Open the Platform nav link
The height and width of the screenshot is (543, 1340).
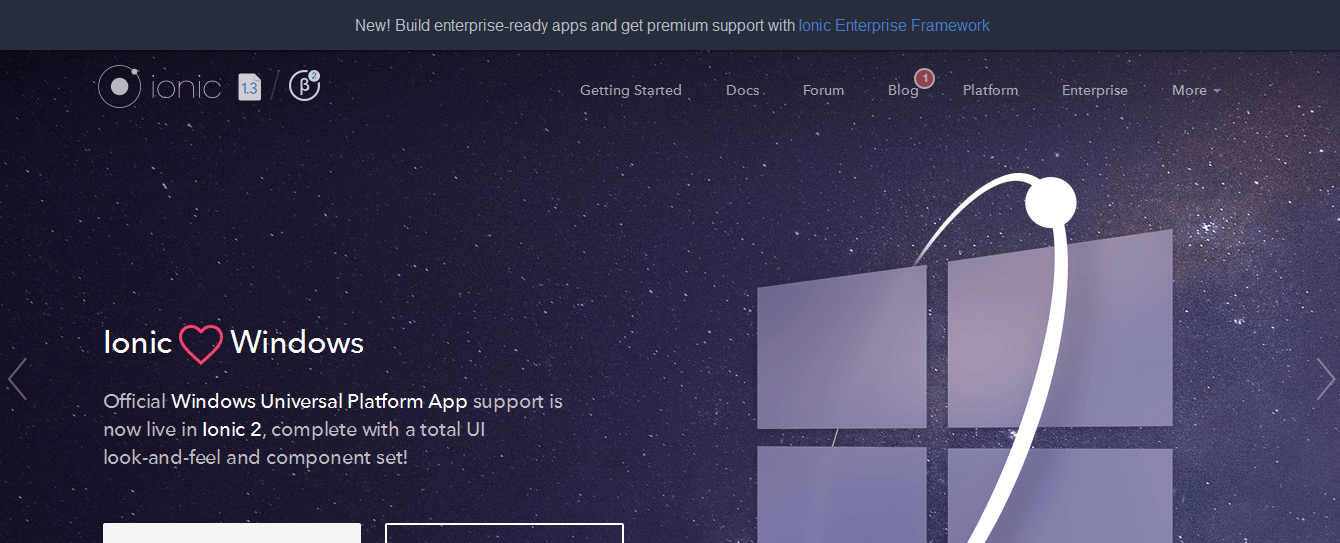point(991,90)
